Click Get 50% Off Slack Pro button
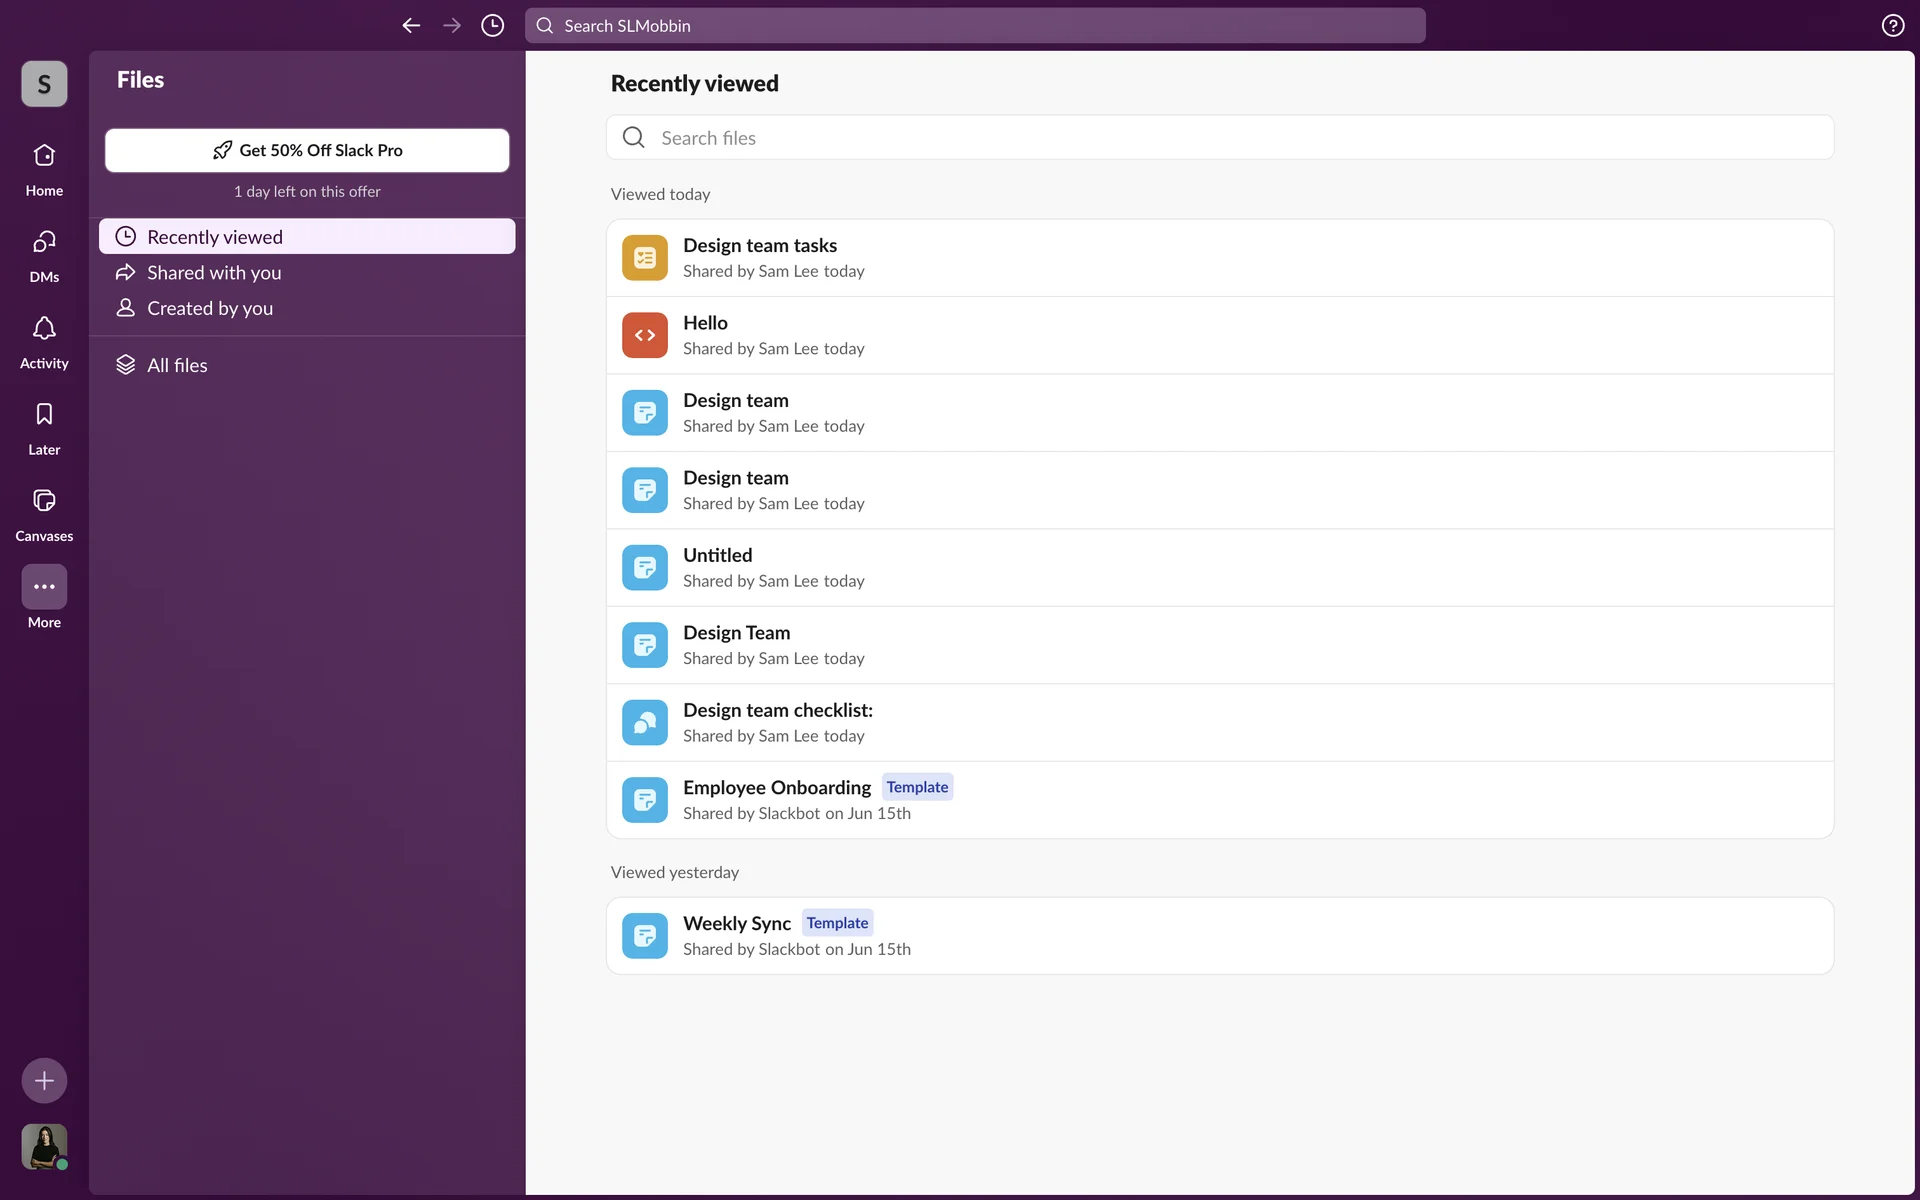 click(x=307, y=150)
